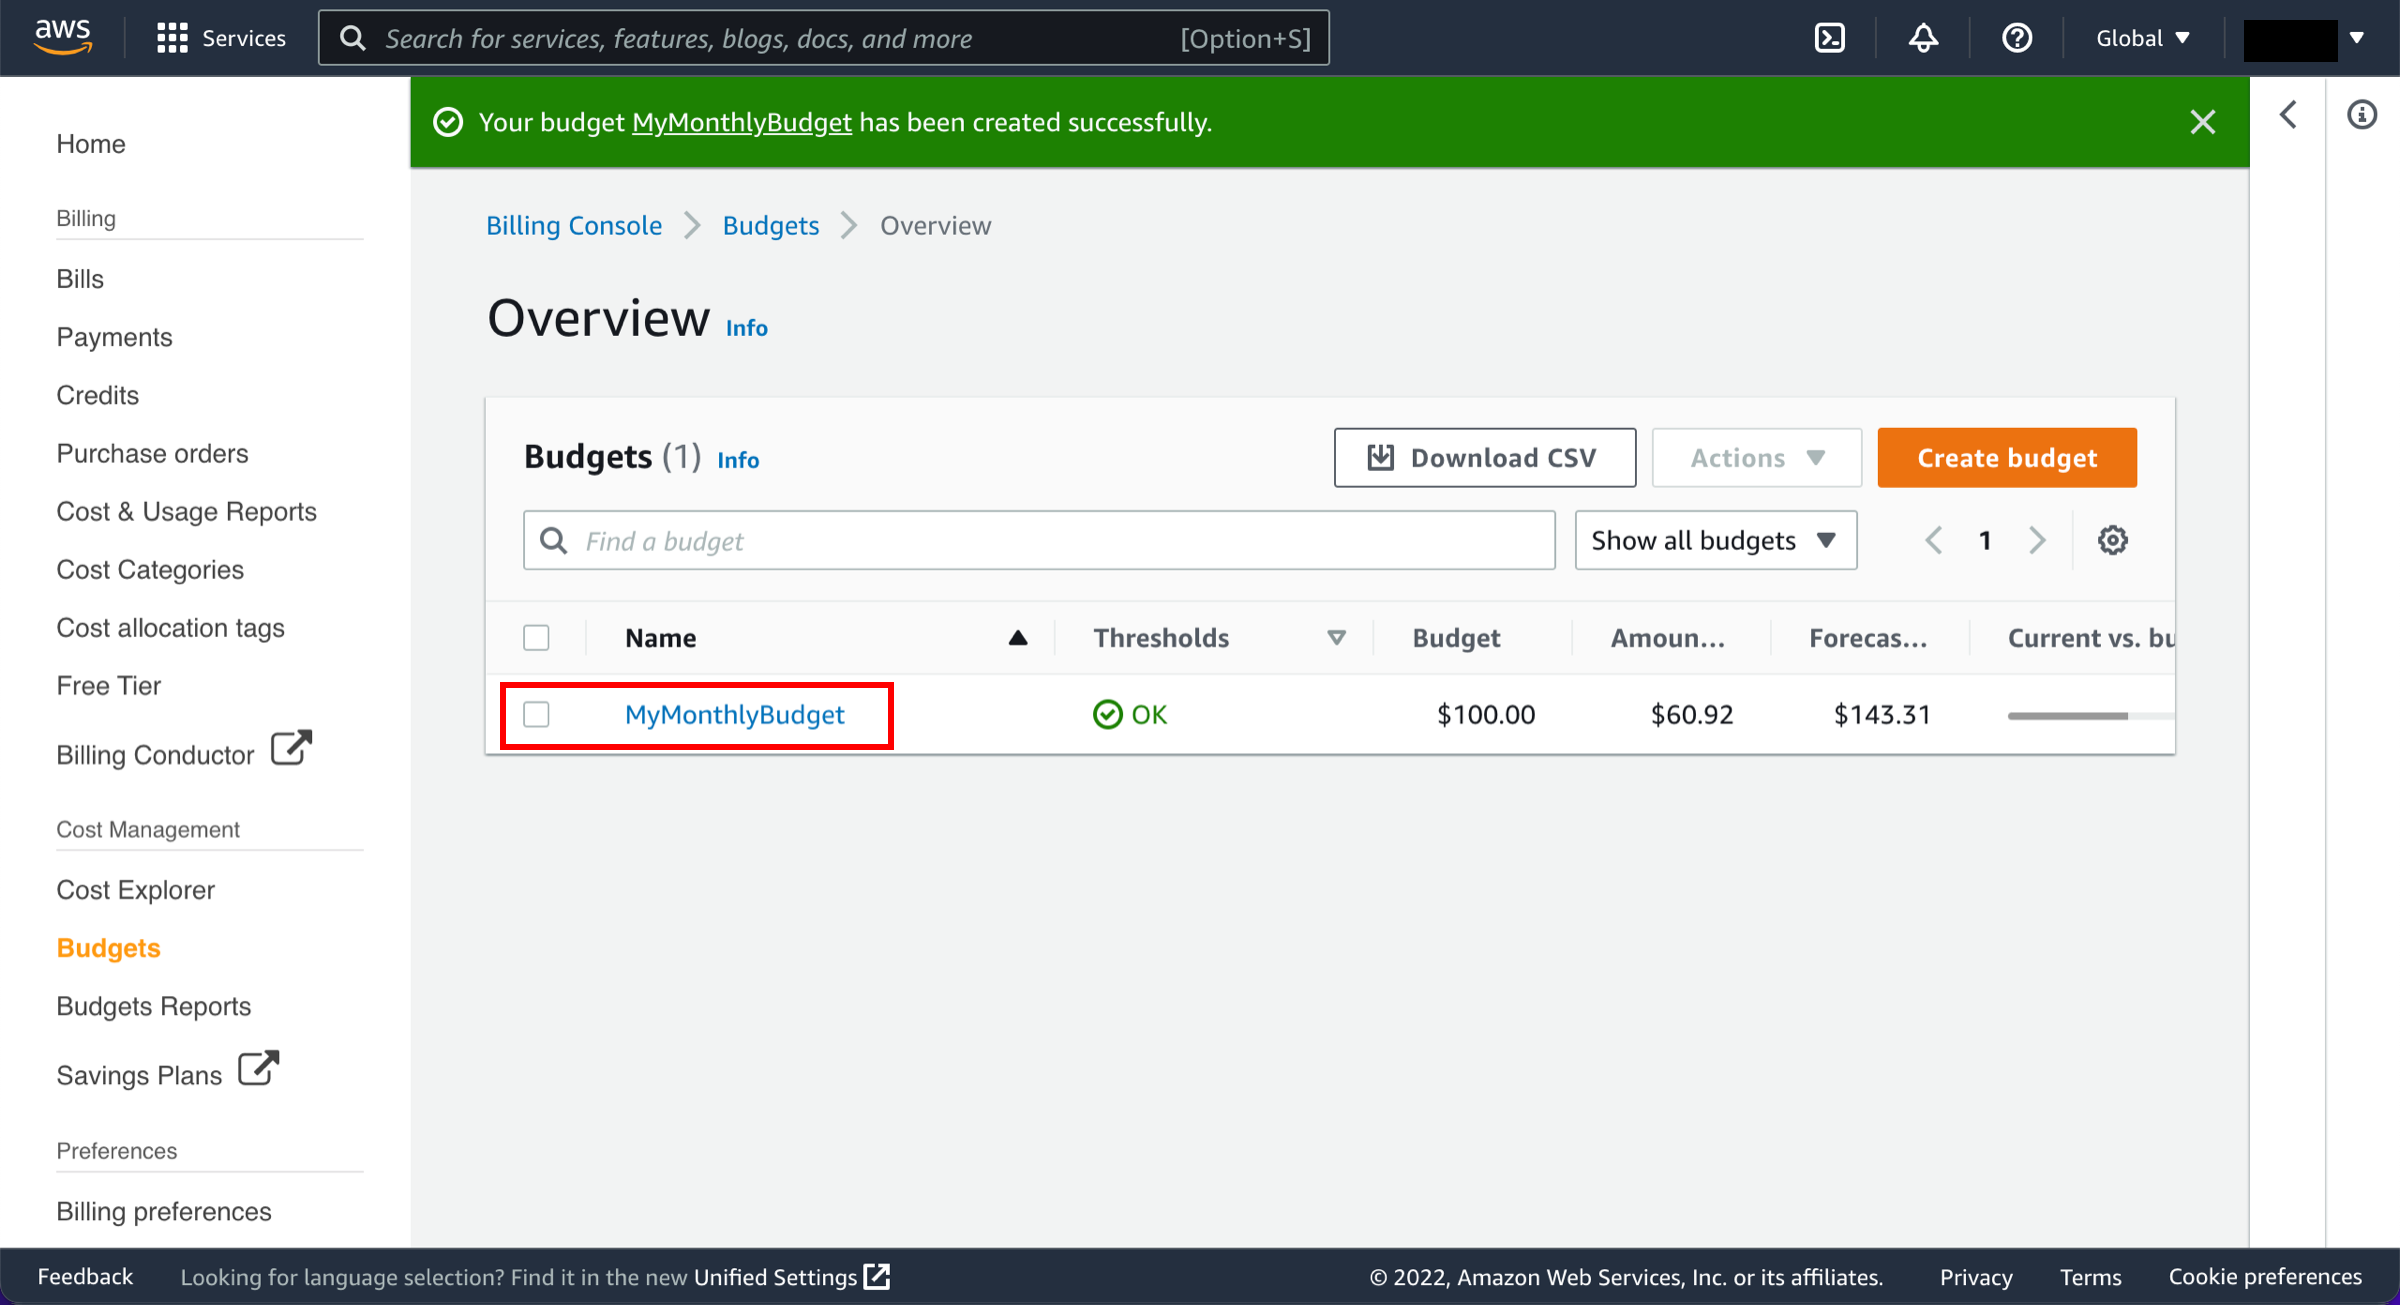Click the Forecas... column header

pyautogui.click(x=1868, y=638)
